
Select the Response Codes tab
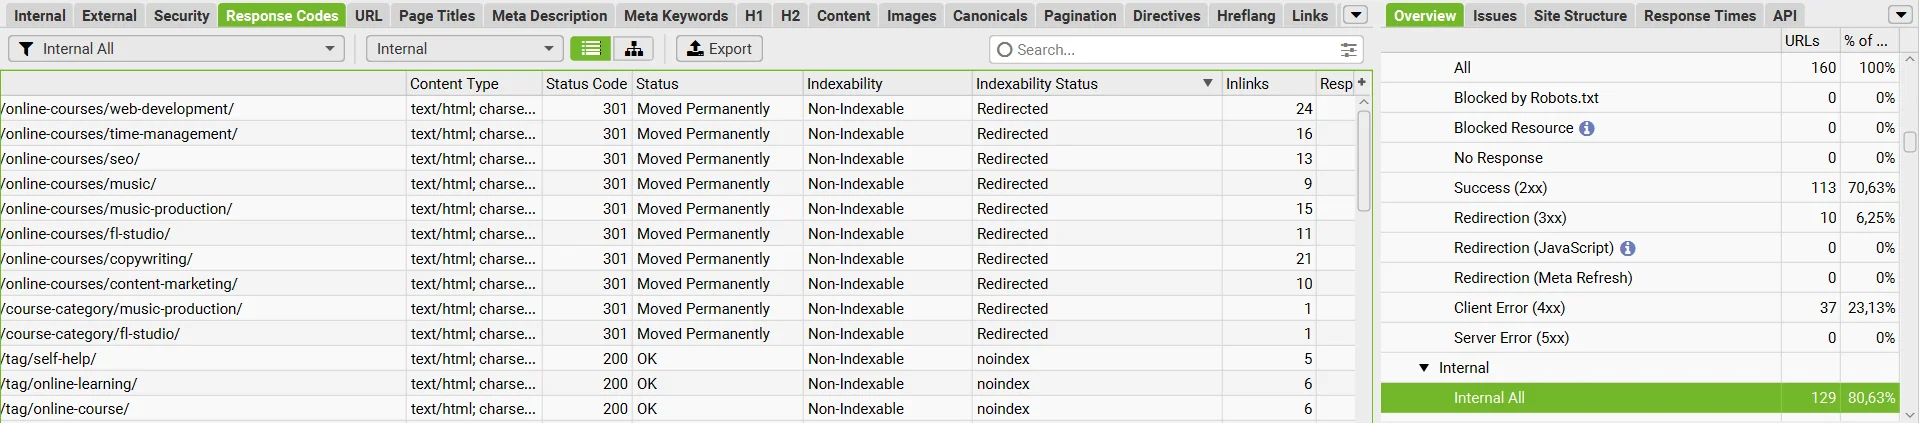coord(282,15)
